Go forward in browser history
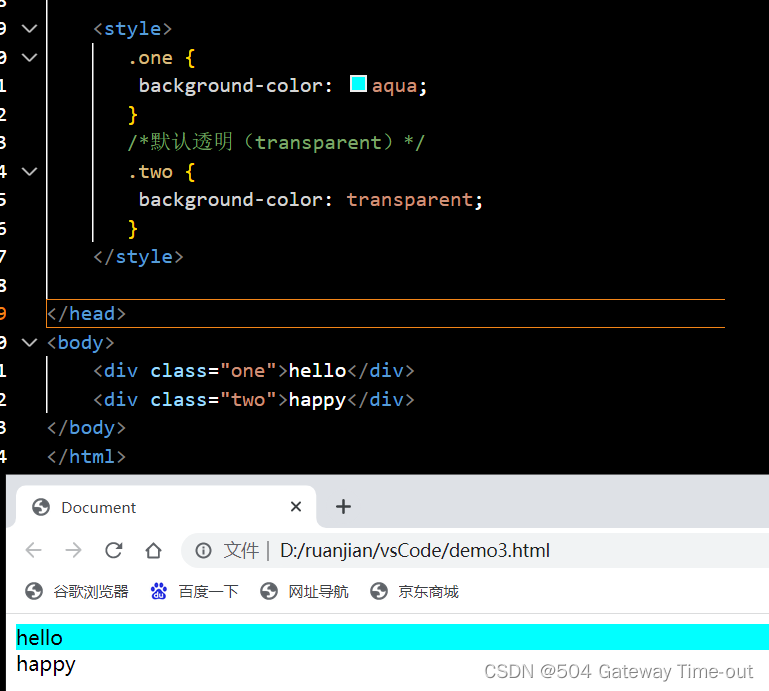The height and width of the screenshot is (691, 769). (74, 550)
